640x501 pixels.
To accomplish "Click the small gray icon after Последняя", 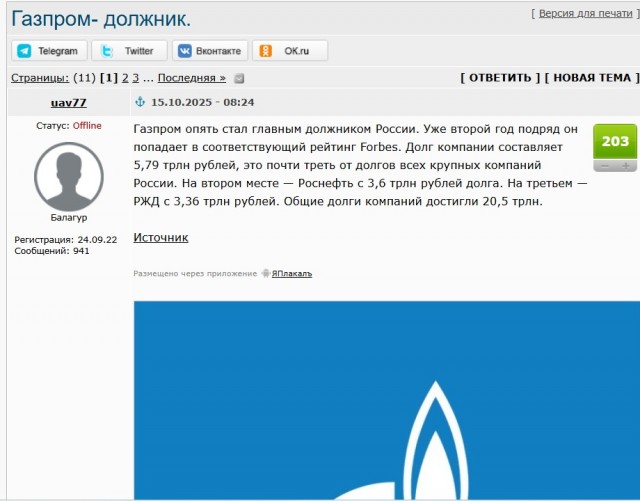I will (x=239, y=78).
